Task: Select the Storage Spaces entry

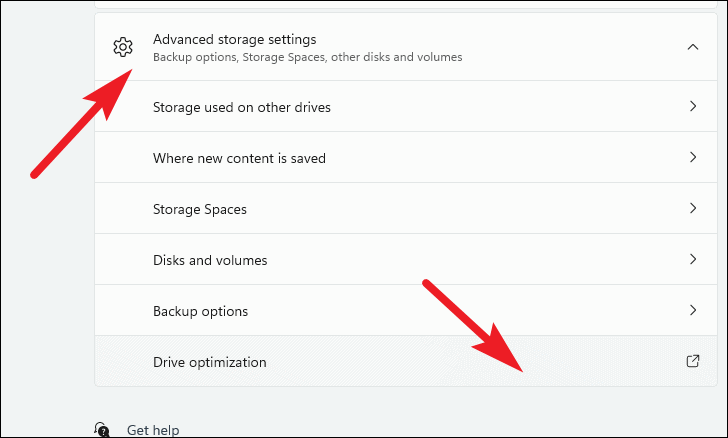Action: tap(406, 208)
